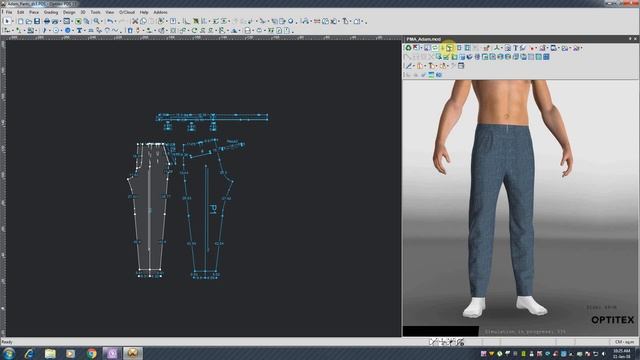Click the T icon in 3D window toolbar
Viewport: 640px width, 360px height.
coord(516,48)
